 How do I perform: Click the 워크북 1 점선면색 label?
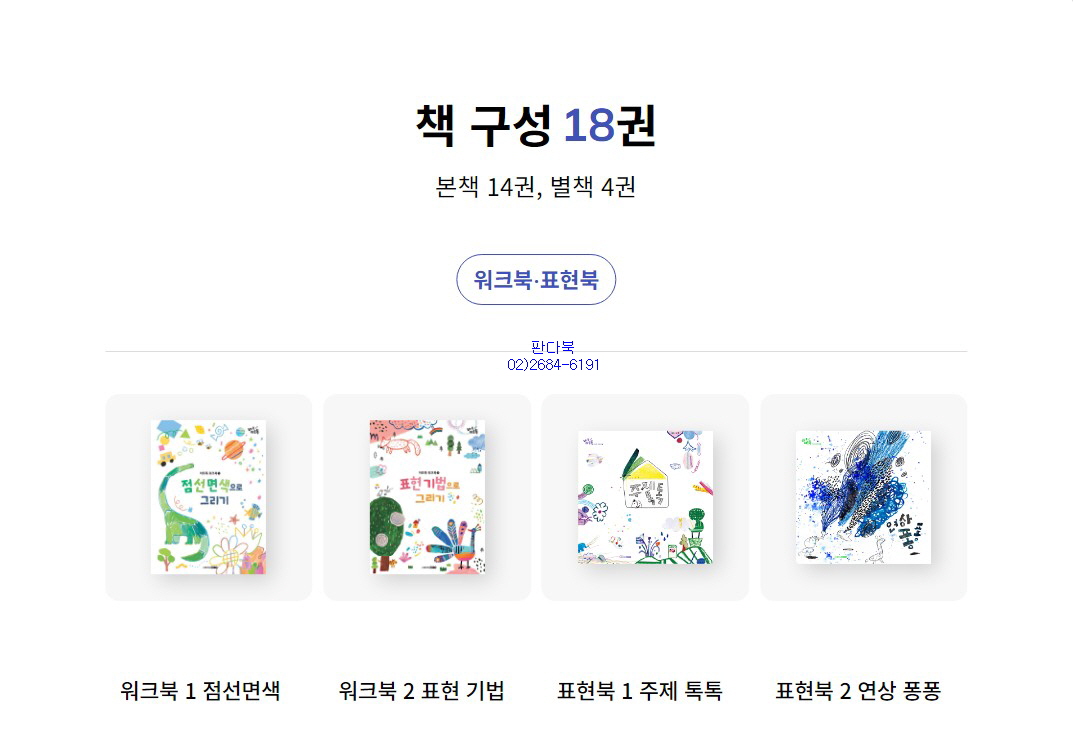click(x=200, y=691)
